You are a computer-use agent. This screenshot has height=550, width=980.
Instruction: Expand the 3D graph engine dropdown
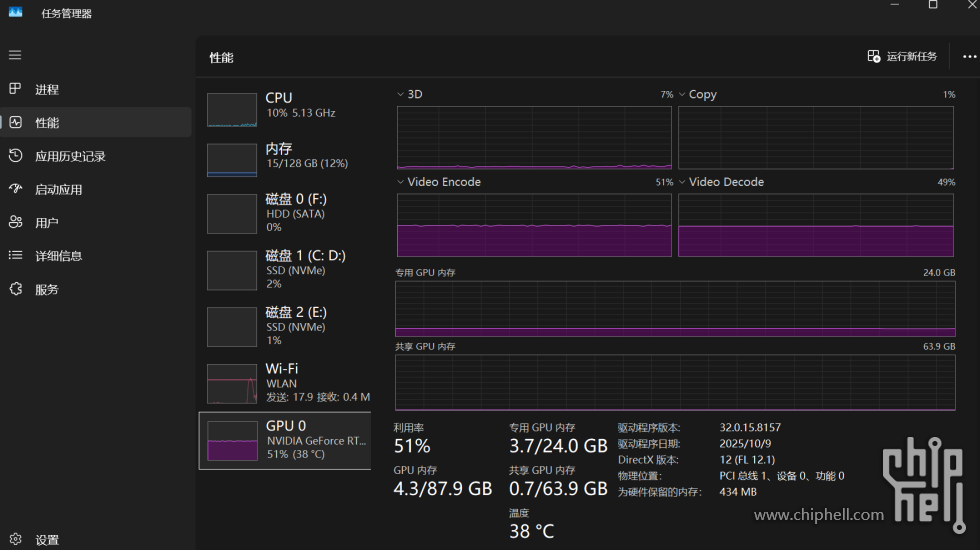click(x=401, y=94)
